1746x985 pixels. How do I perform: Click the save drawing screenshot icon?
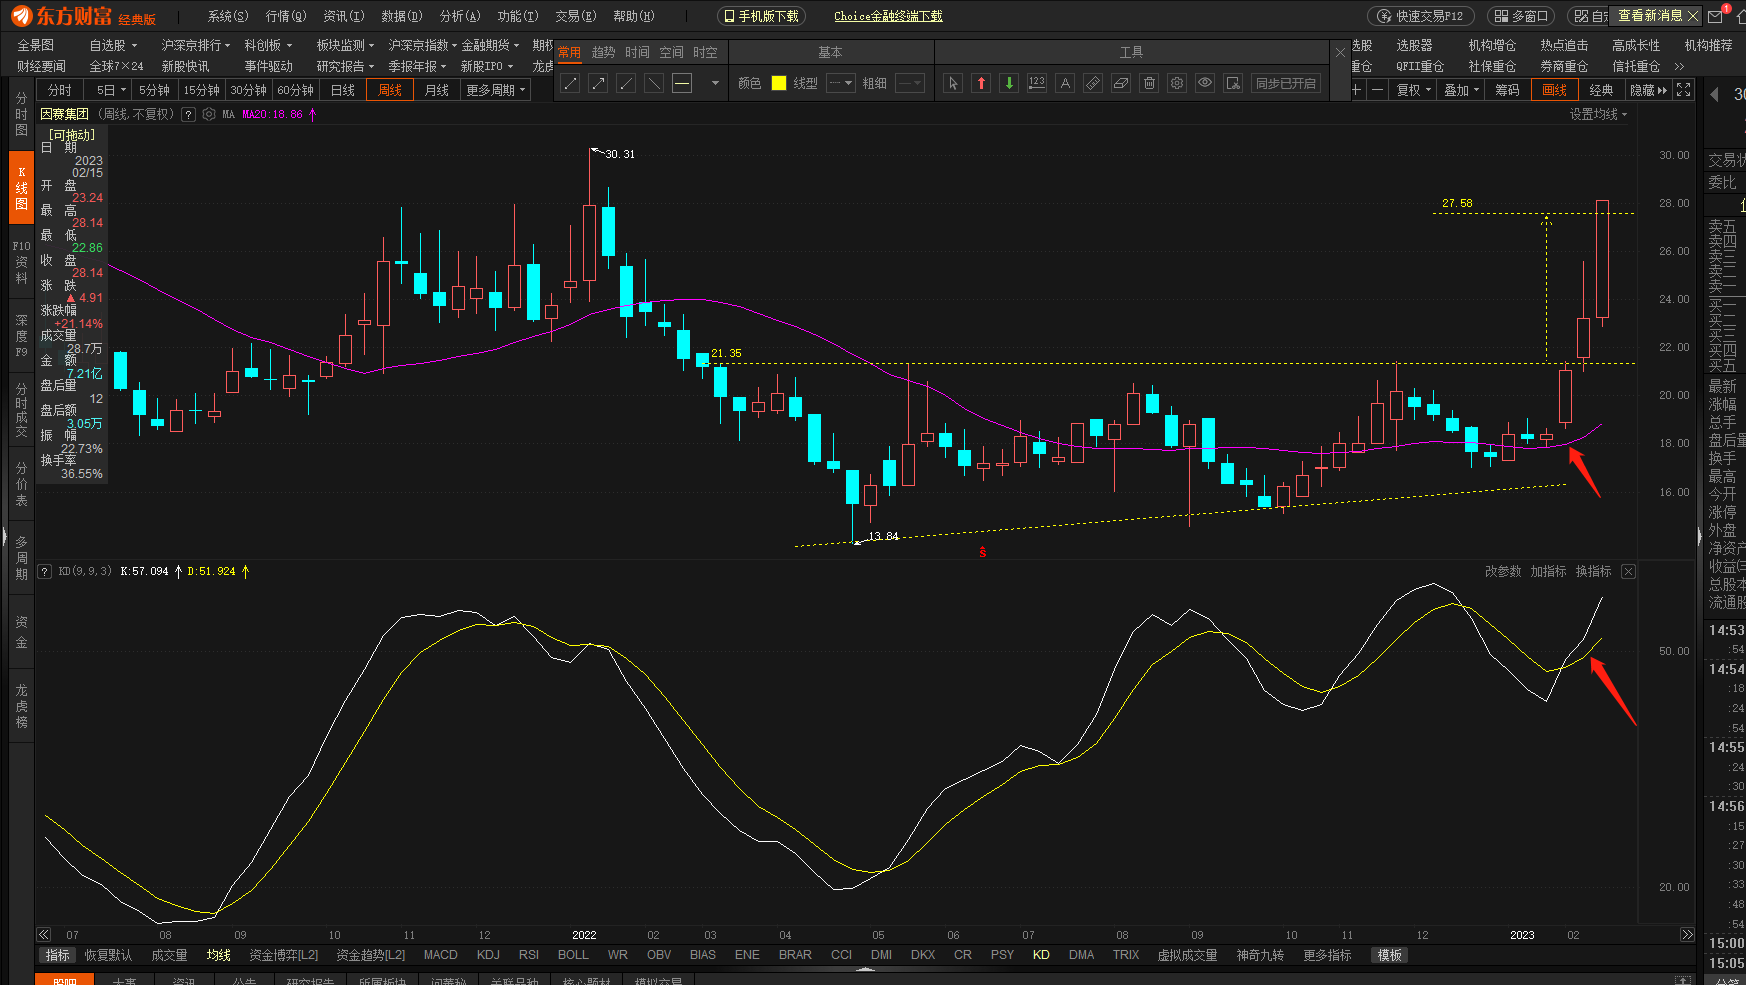[1233, 84]
